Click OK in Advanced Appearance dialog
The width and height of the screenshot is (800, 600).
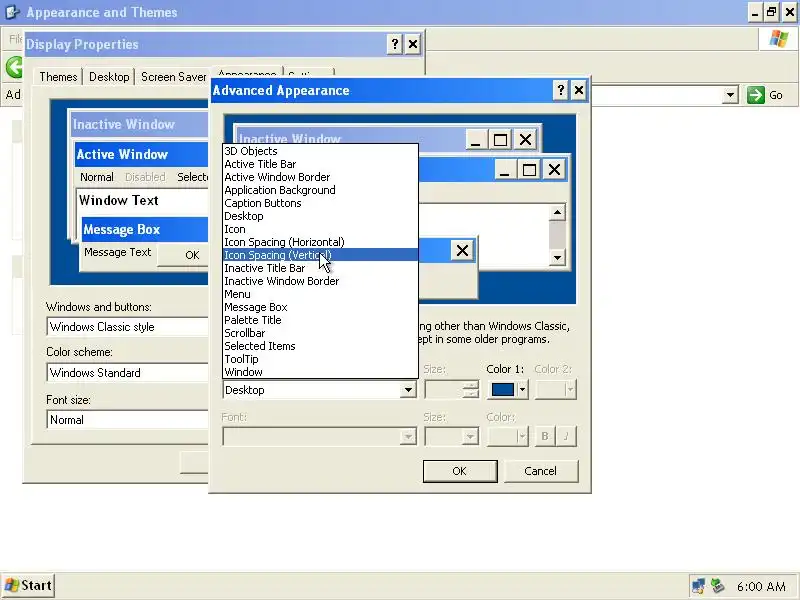click(x=460, y=471)
